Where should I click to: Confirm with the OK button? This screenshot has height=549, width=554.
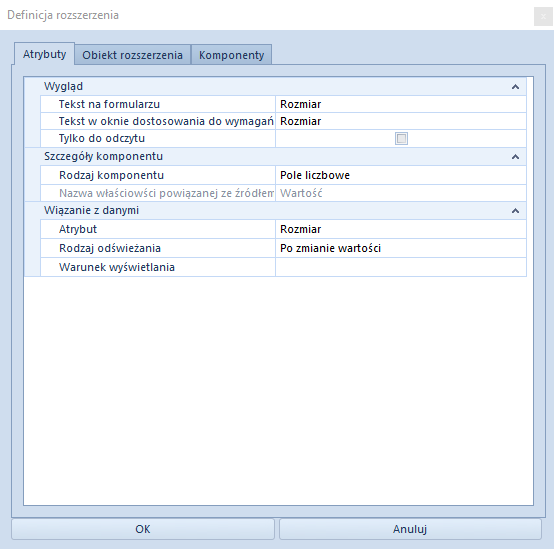pos(143,529)
